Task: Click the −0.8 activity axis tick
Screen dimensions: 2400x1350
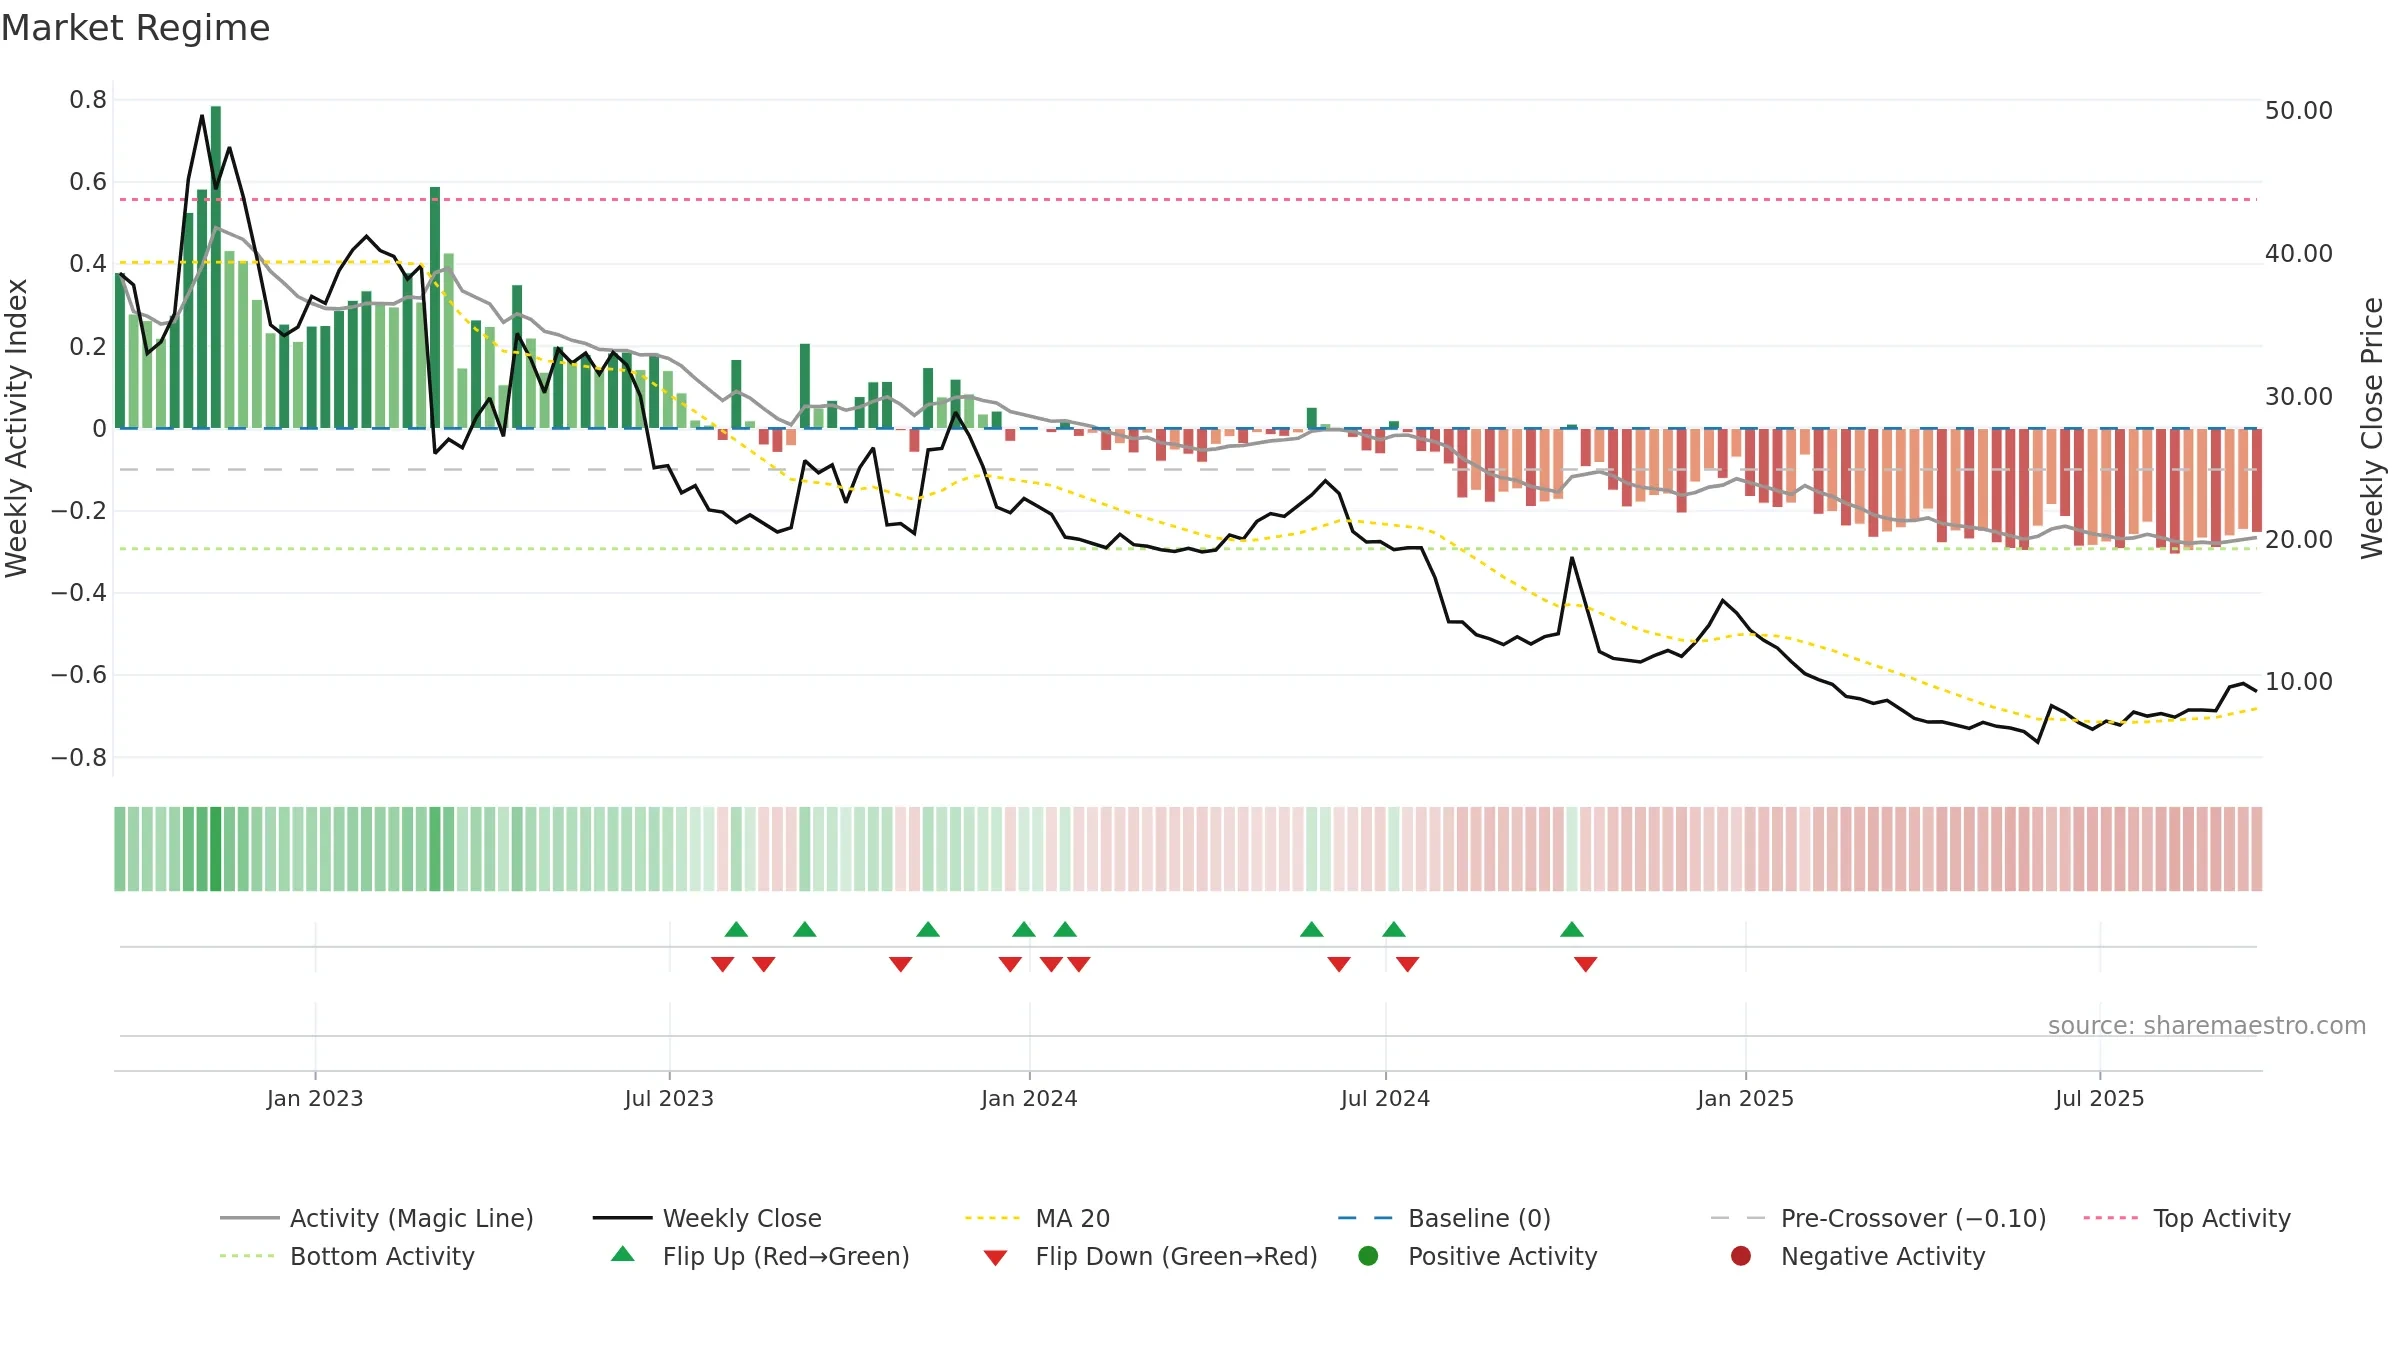Action: coord(79,757)
